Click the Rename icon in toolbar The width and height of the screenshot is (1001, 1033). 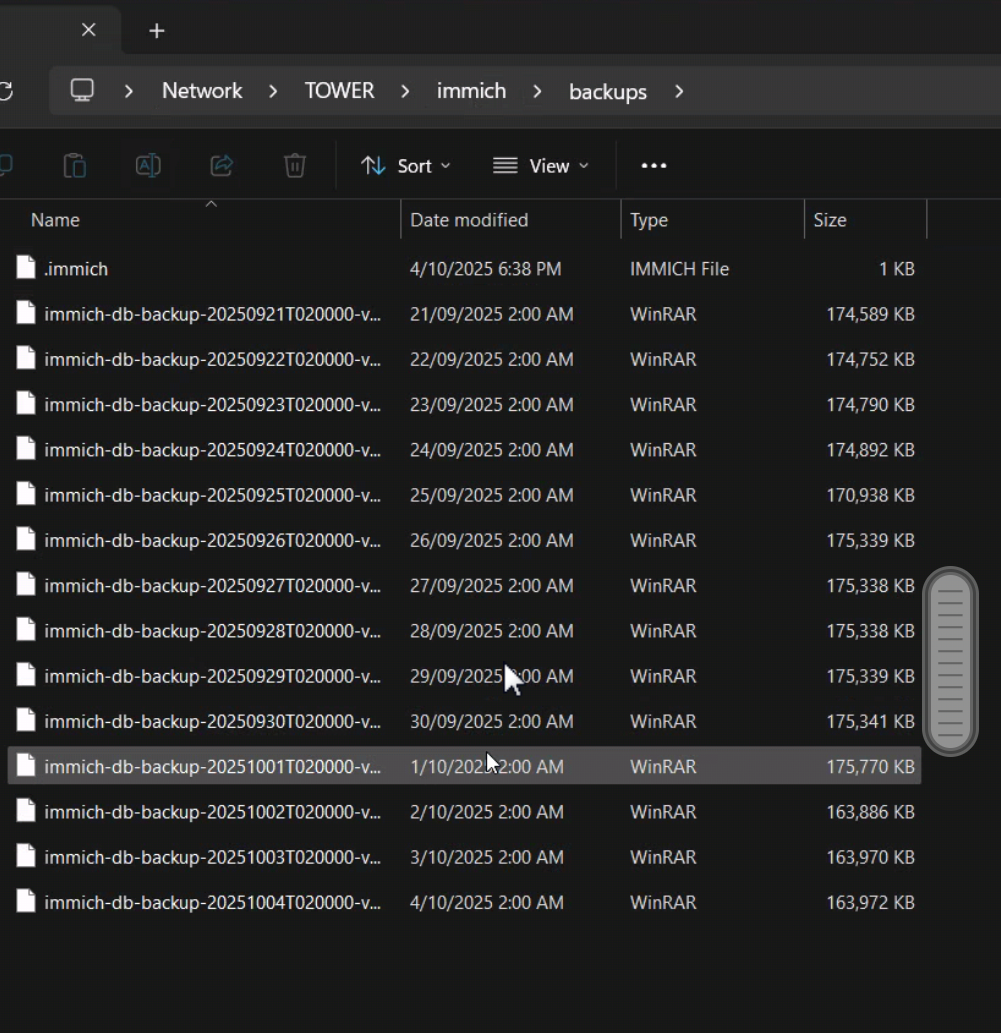[x=148, y=166]
